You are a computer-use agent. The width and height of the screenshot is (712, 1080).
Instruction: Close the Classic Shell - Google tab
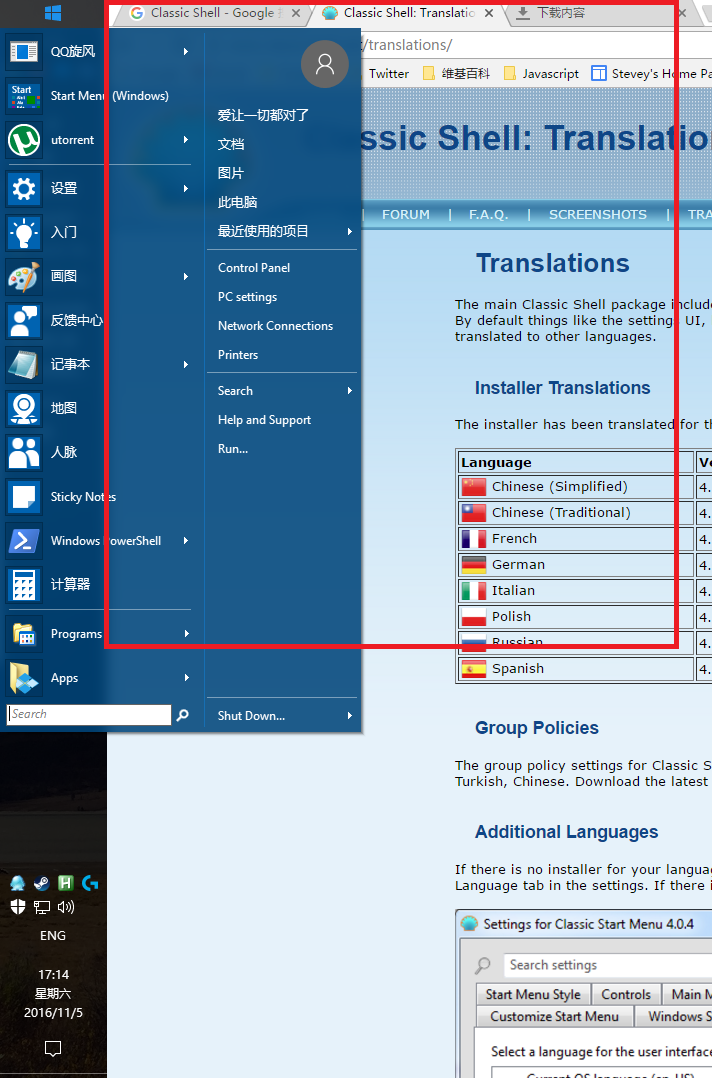click(295, 13)
